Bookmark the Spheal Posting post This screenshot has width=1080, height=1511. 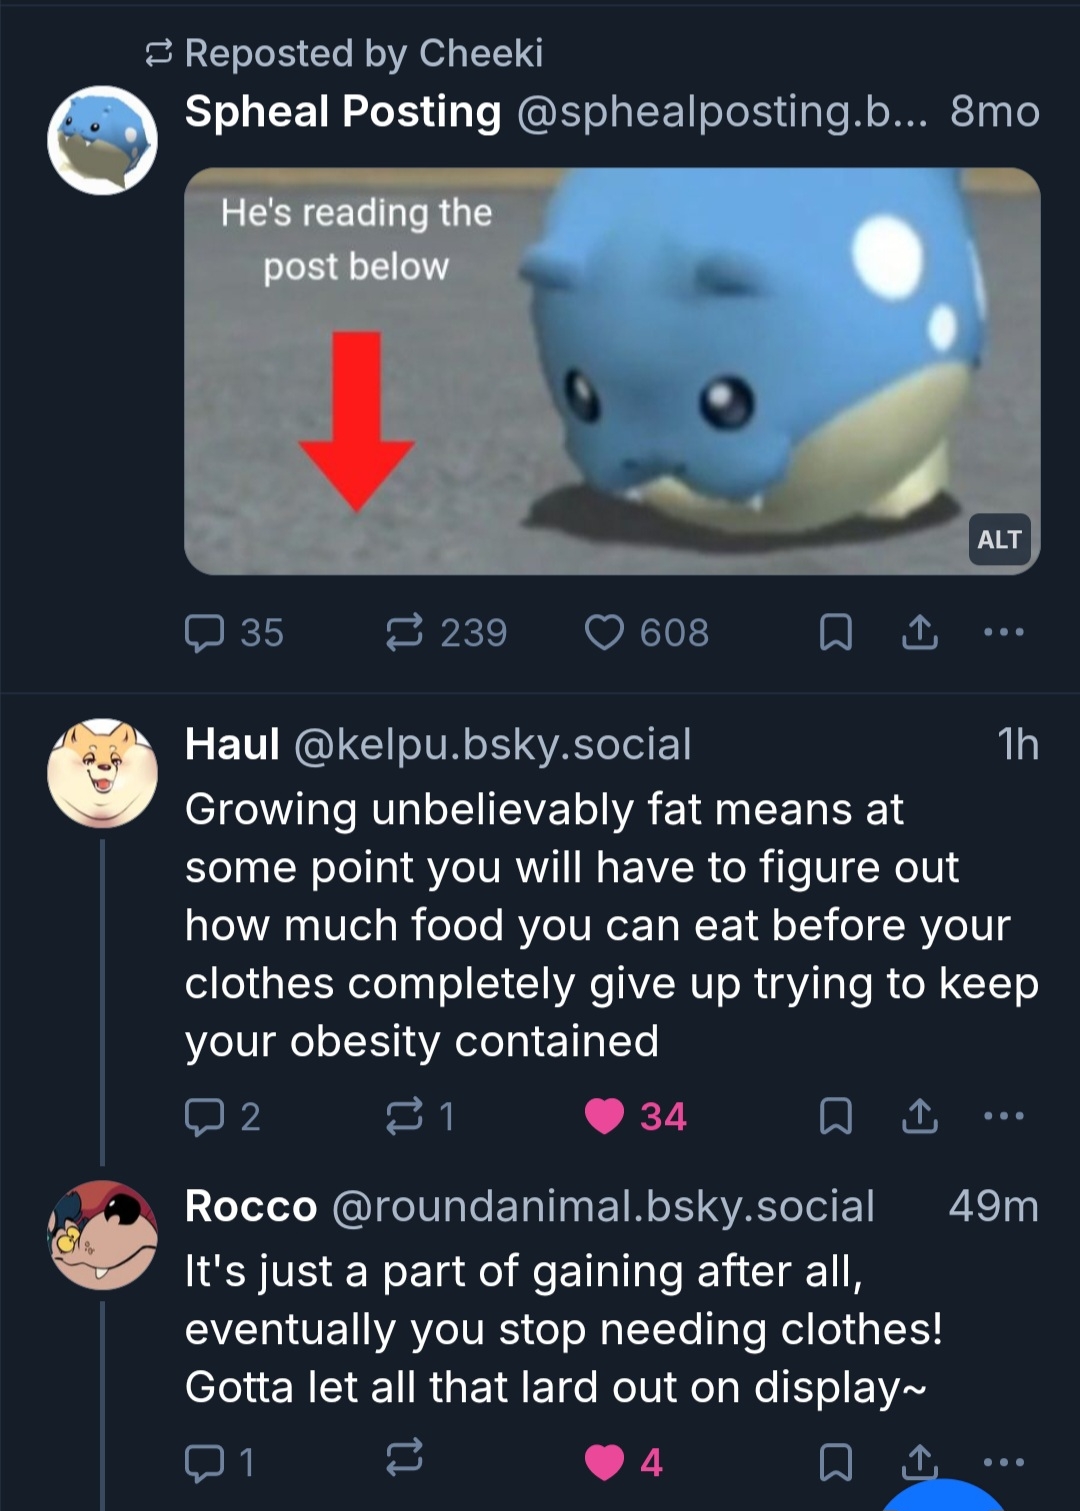pyautogui.click(x=835, y=633)
